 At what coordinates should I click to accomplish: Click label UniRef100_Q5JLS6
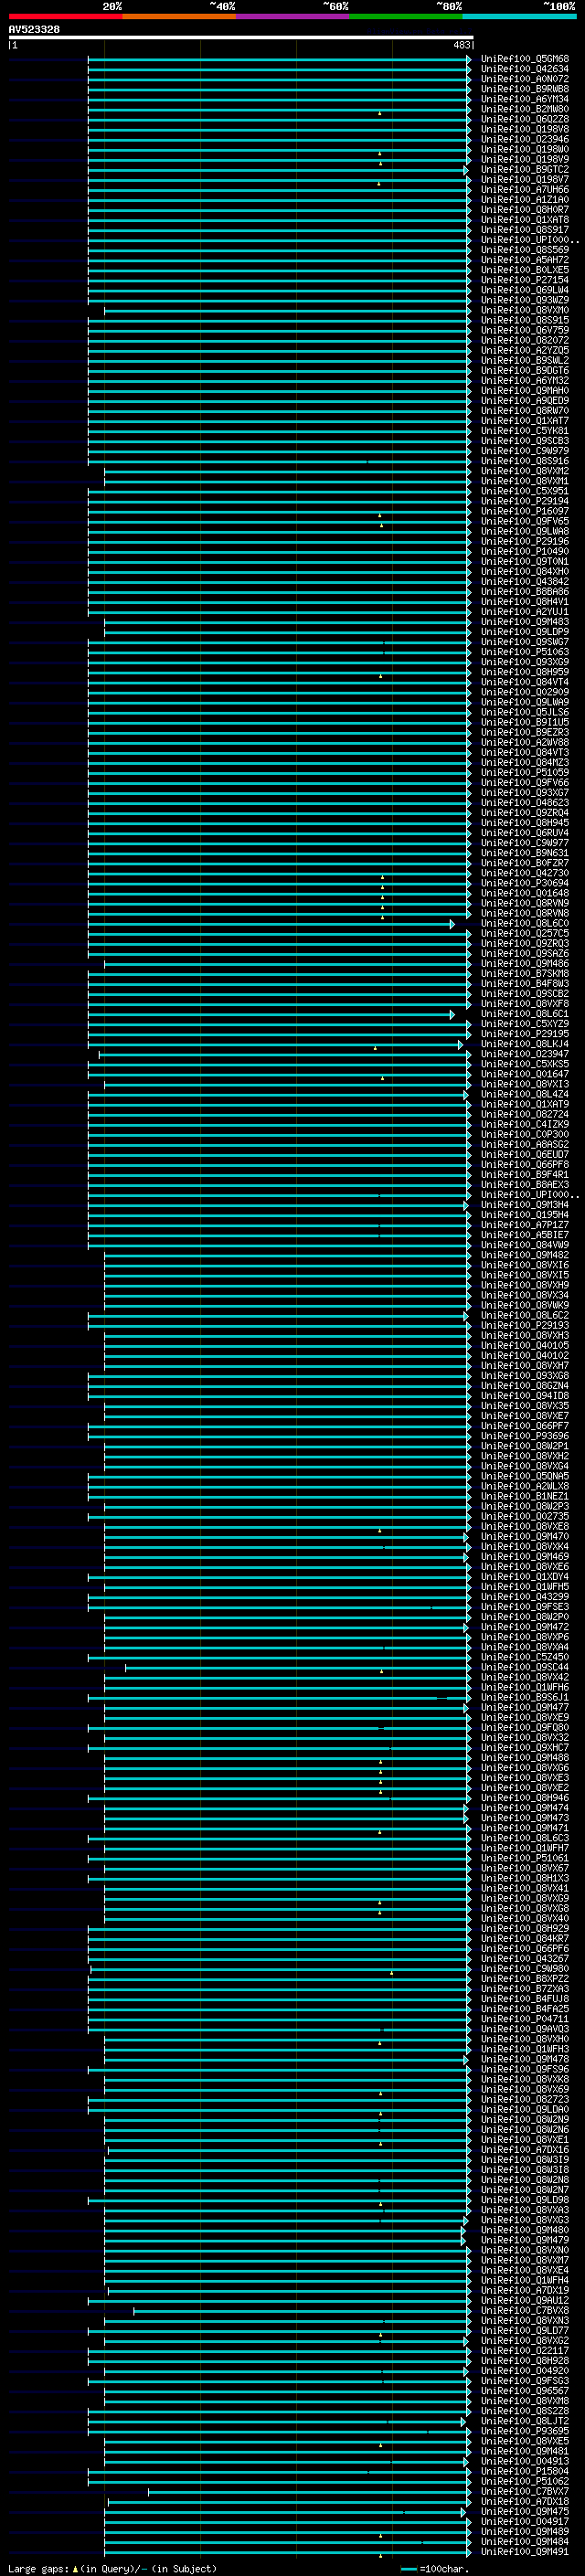525,712
